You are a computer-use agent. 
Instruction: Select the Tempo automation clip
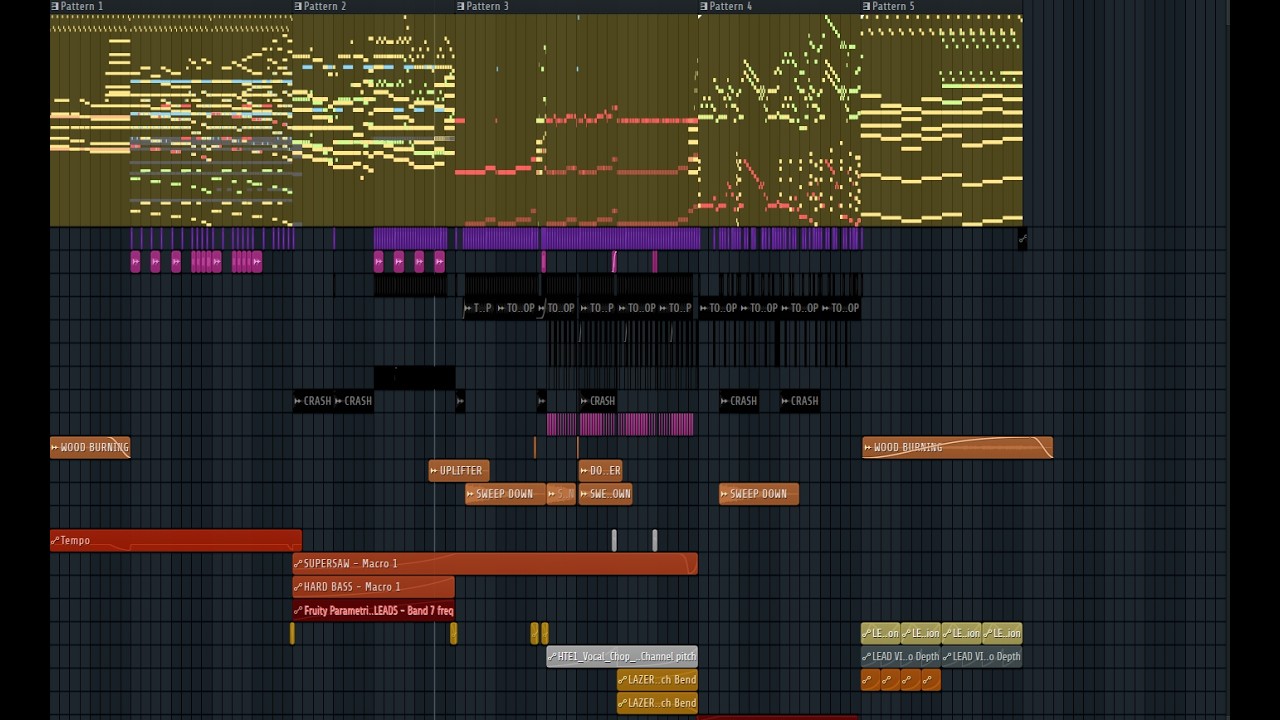tap(176, 540)
